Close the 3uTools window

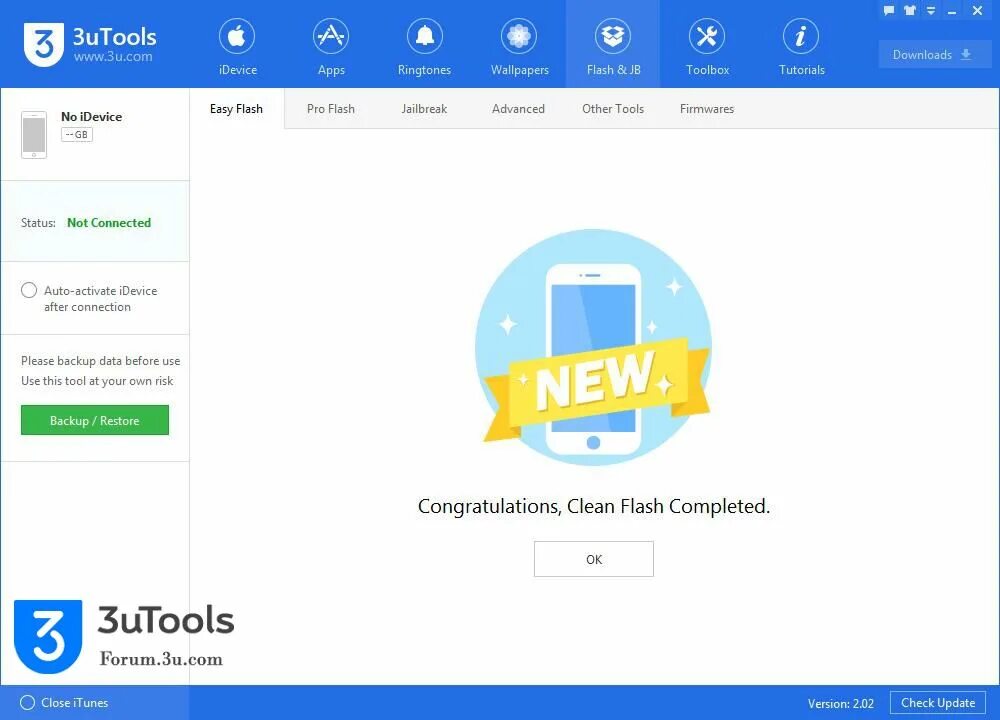[977, 10]
